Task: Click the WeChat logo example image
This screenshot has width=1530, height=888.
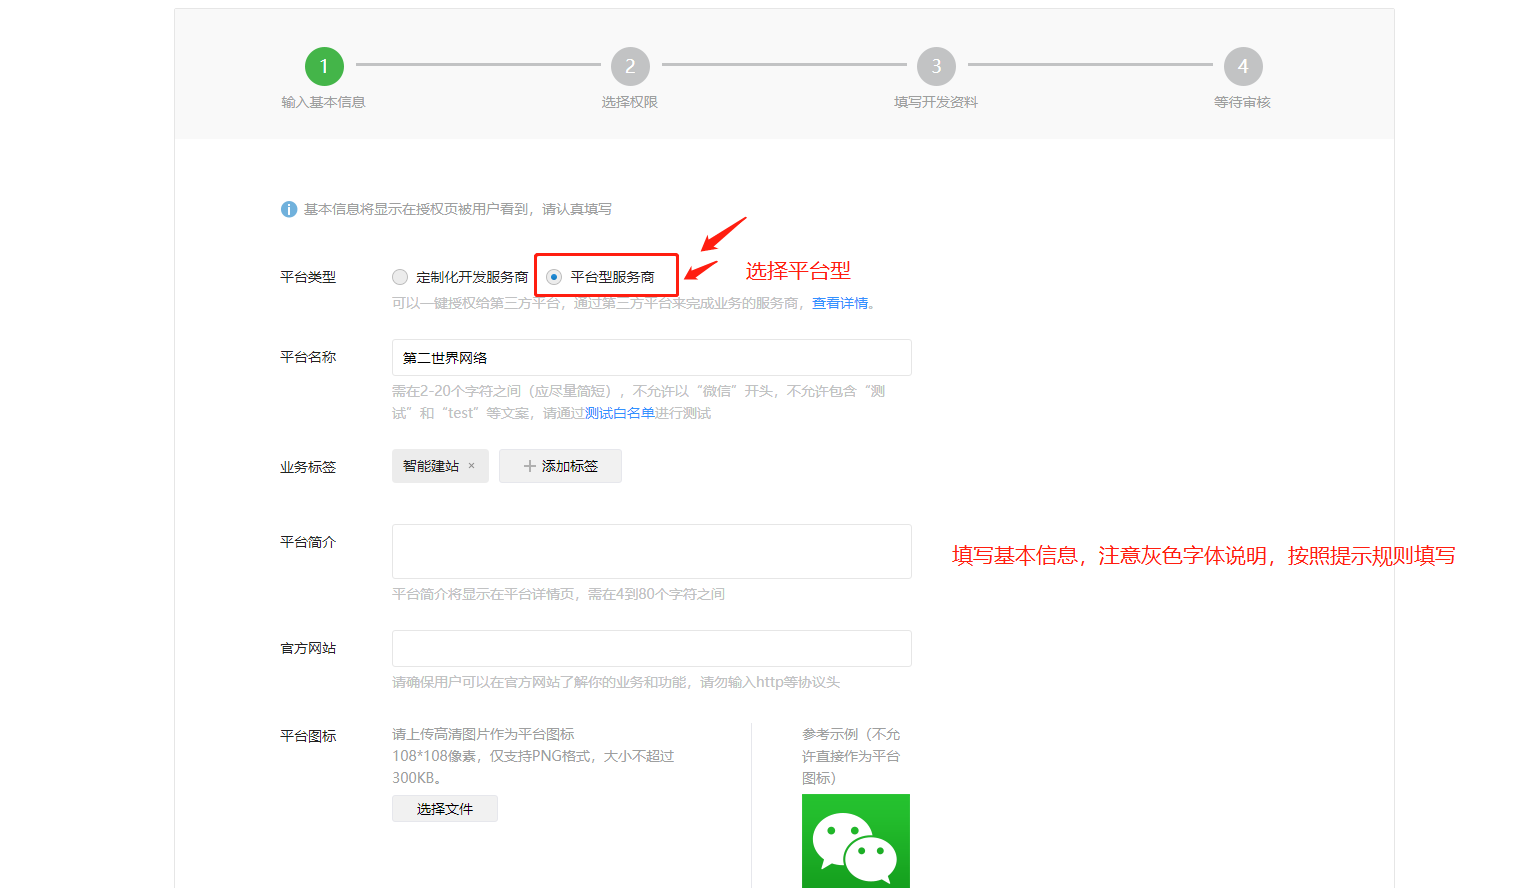Action: (855, 841)
